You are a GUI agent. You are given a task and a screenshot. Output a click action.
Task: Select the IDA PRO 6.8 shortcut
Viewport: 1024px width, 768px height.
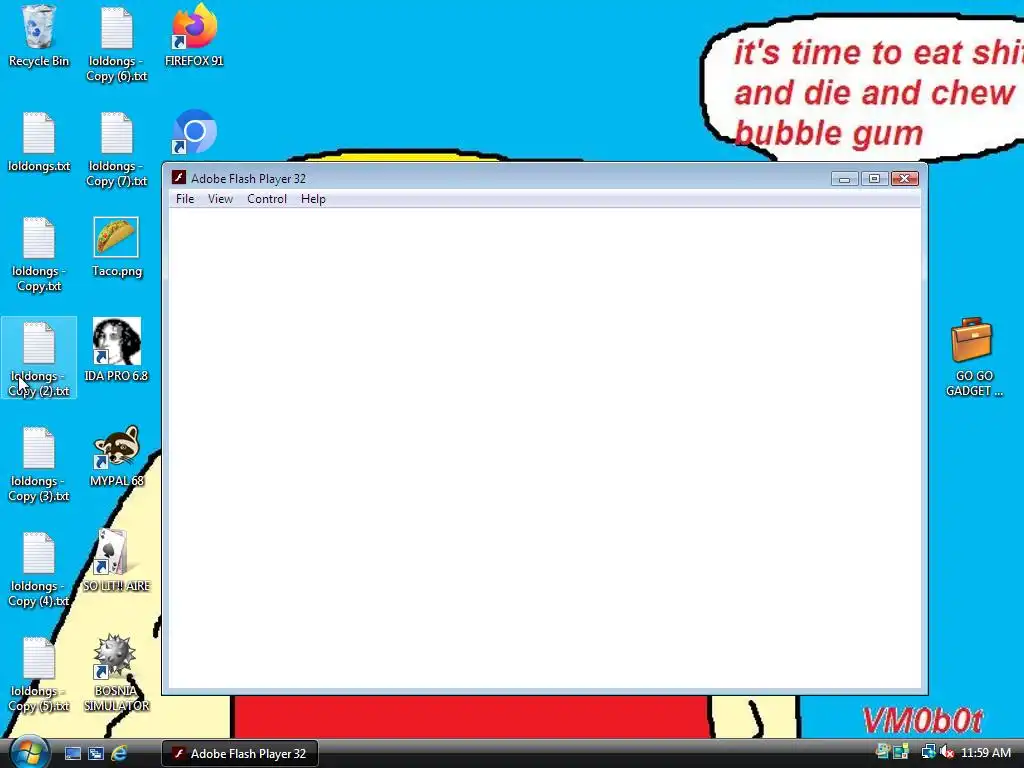point(116,350)
